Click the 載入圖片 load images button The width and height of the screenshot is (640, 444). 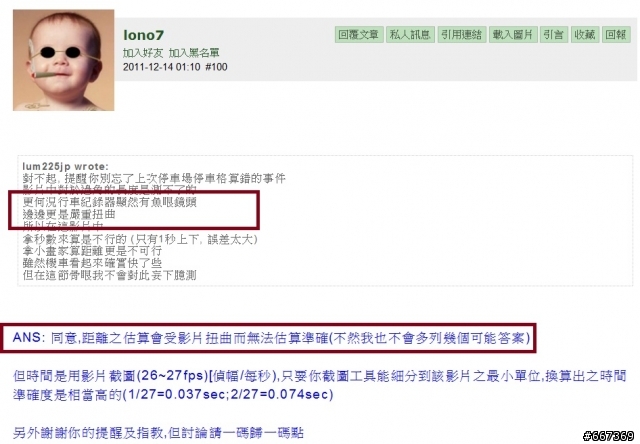coord(513,35)
